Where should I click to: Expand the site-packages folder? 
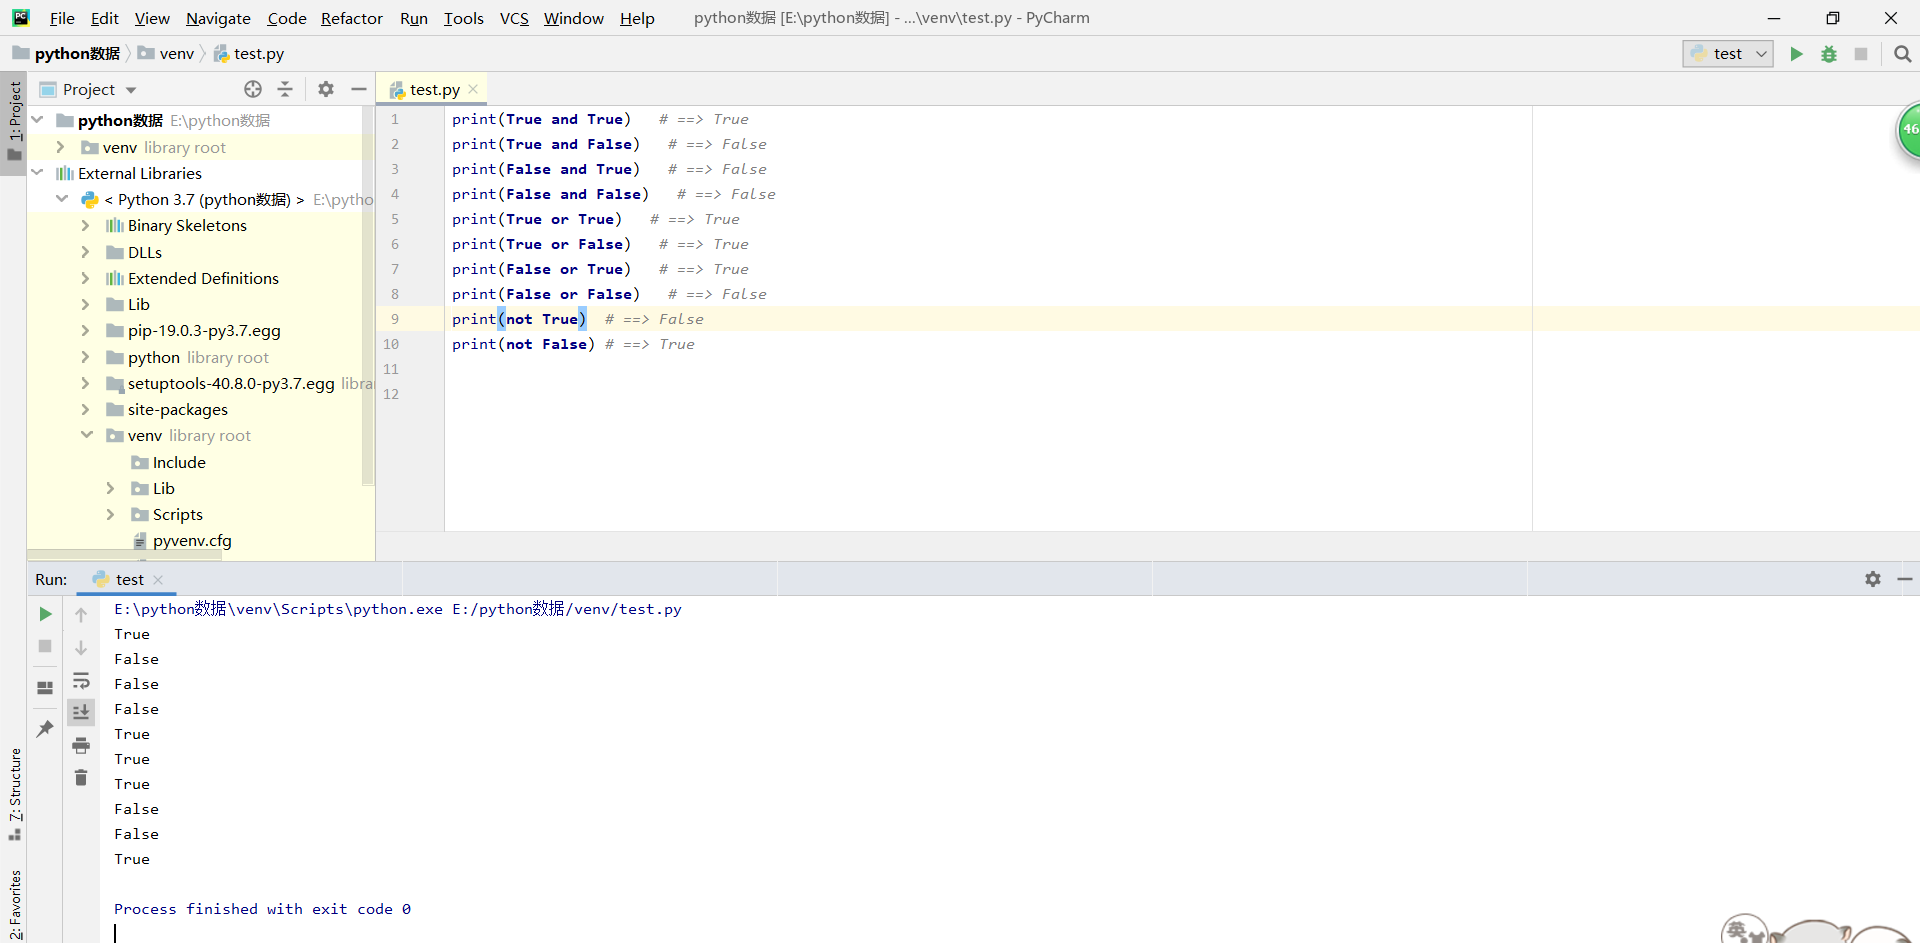(87, 409)
